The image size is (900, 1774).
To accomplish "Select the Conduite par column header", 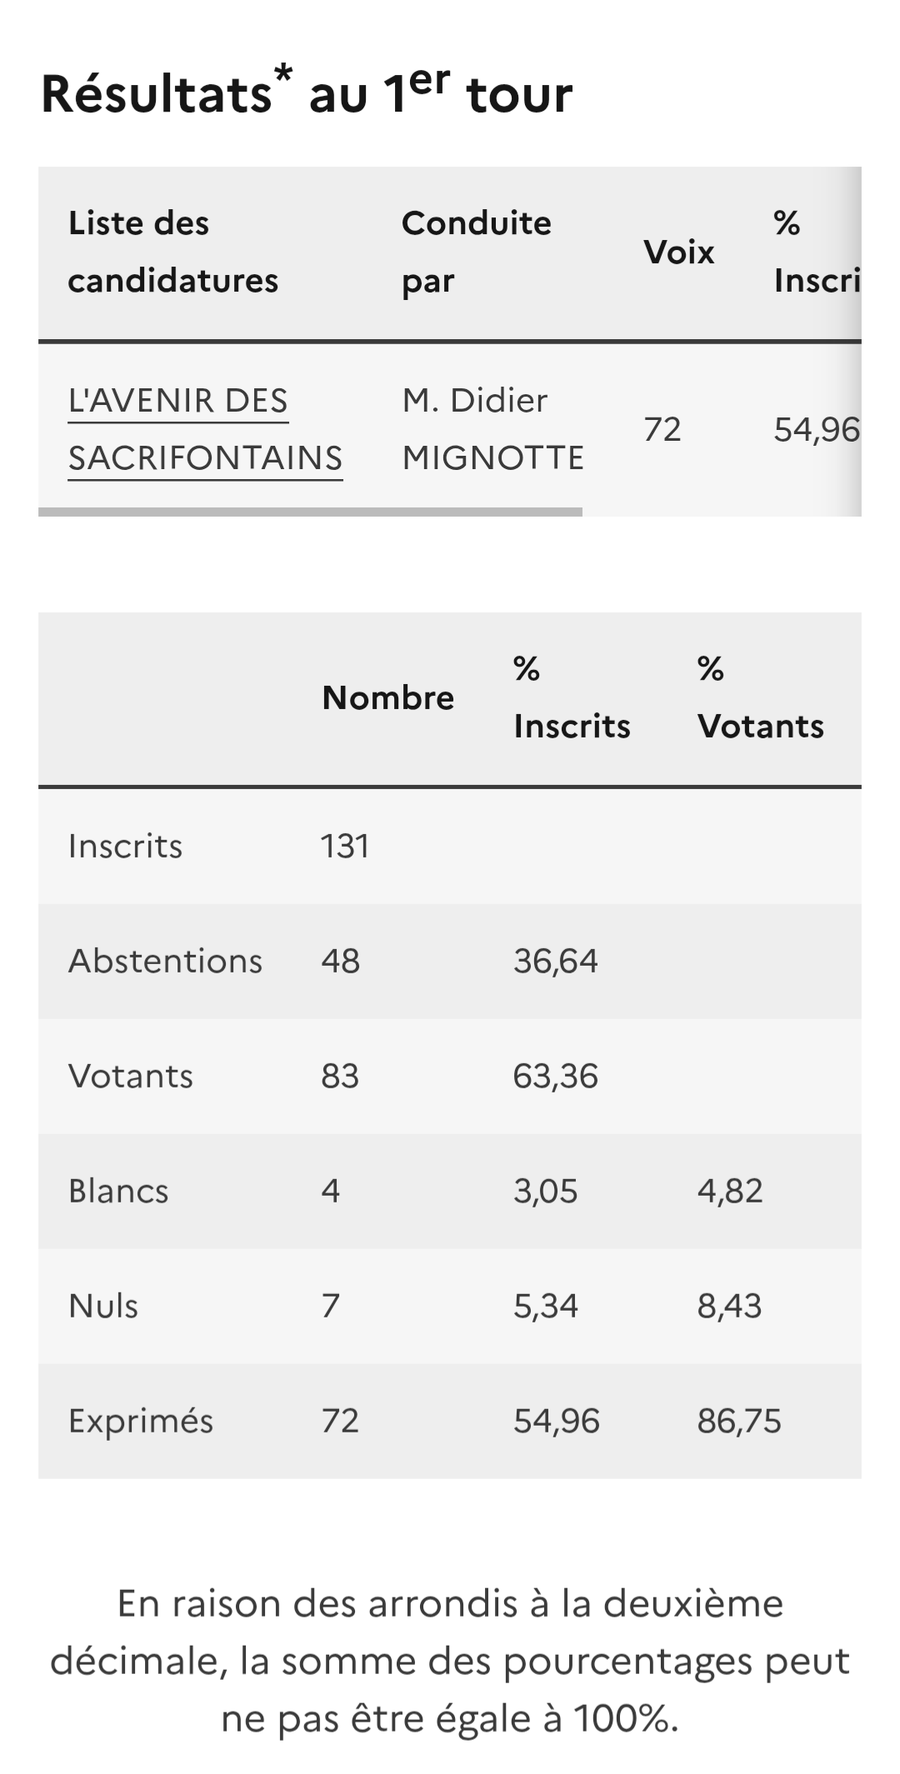I will (476, 252).
